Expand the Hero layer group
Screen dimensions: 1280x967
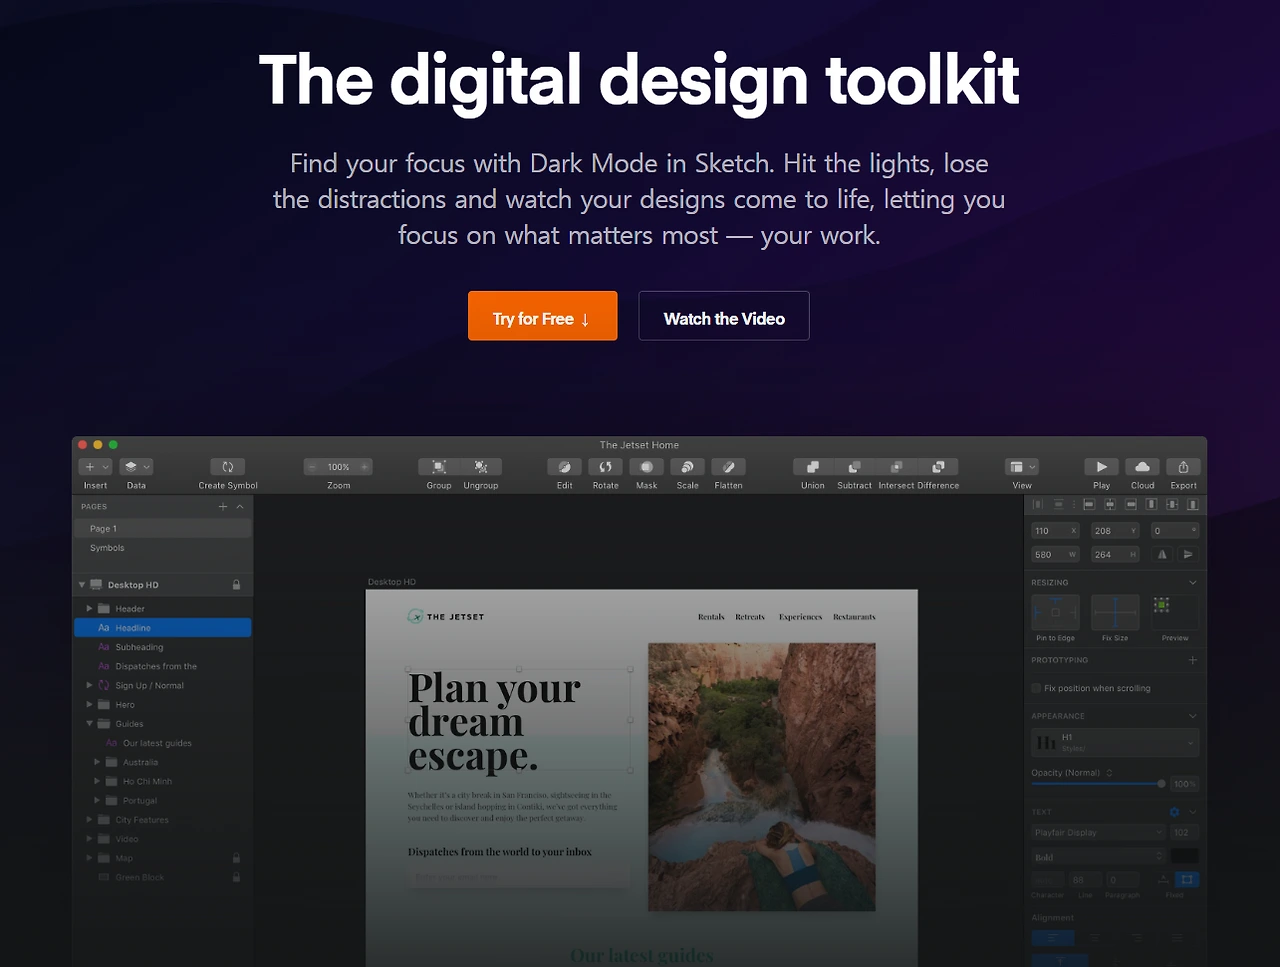tap(89, 705)
